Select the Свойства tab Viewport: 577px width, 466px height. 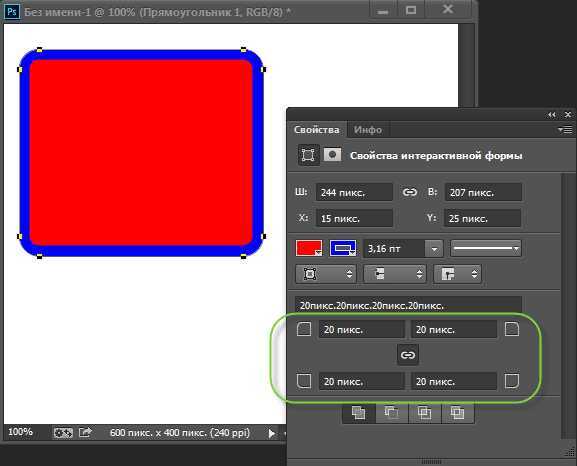click(316, 130)
